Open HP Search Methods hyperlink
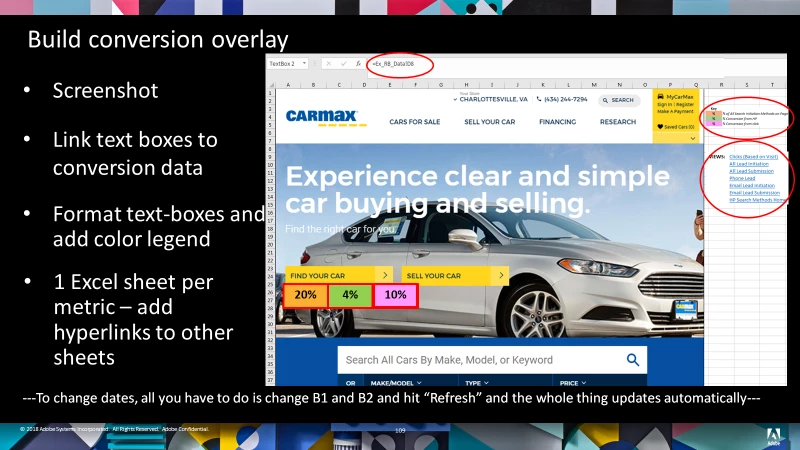 757,199
